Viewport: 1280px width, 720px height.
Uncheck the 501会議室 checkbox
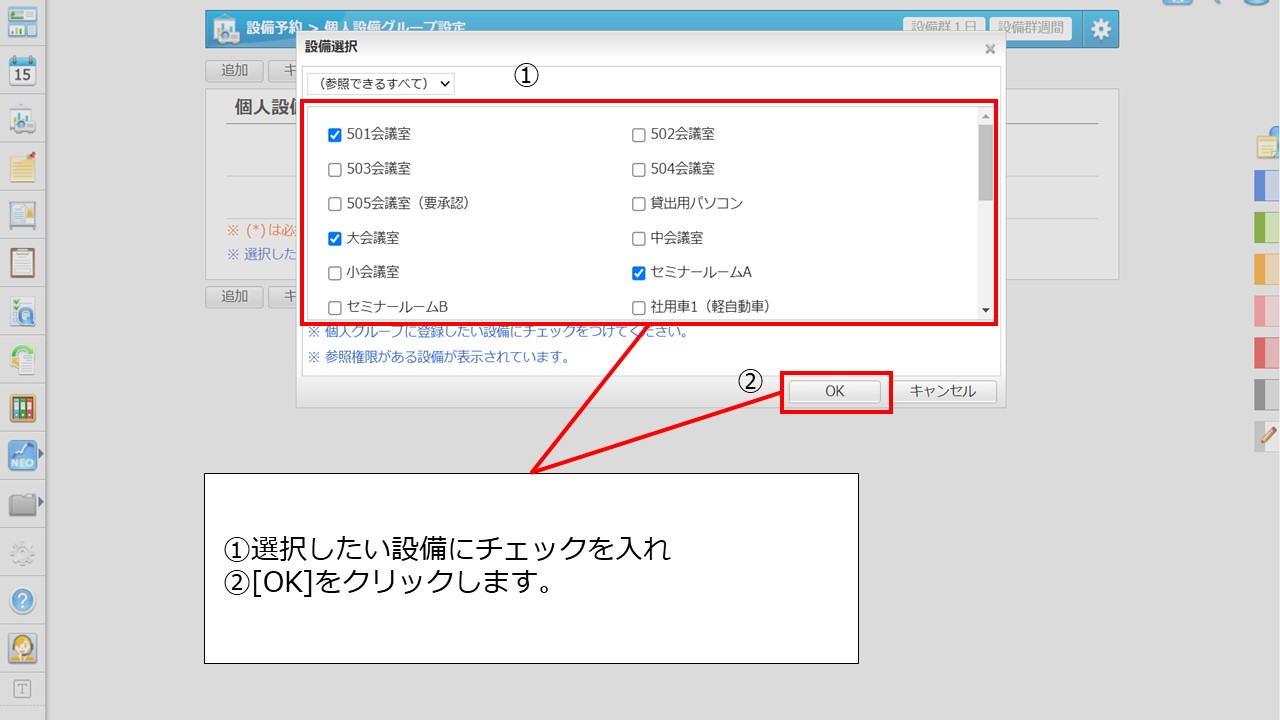(x=335, y=135)
